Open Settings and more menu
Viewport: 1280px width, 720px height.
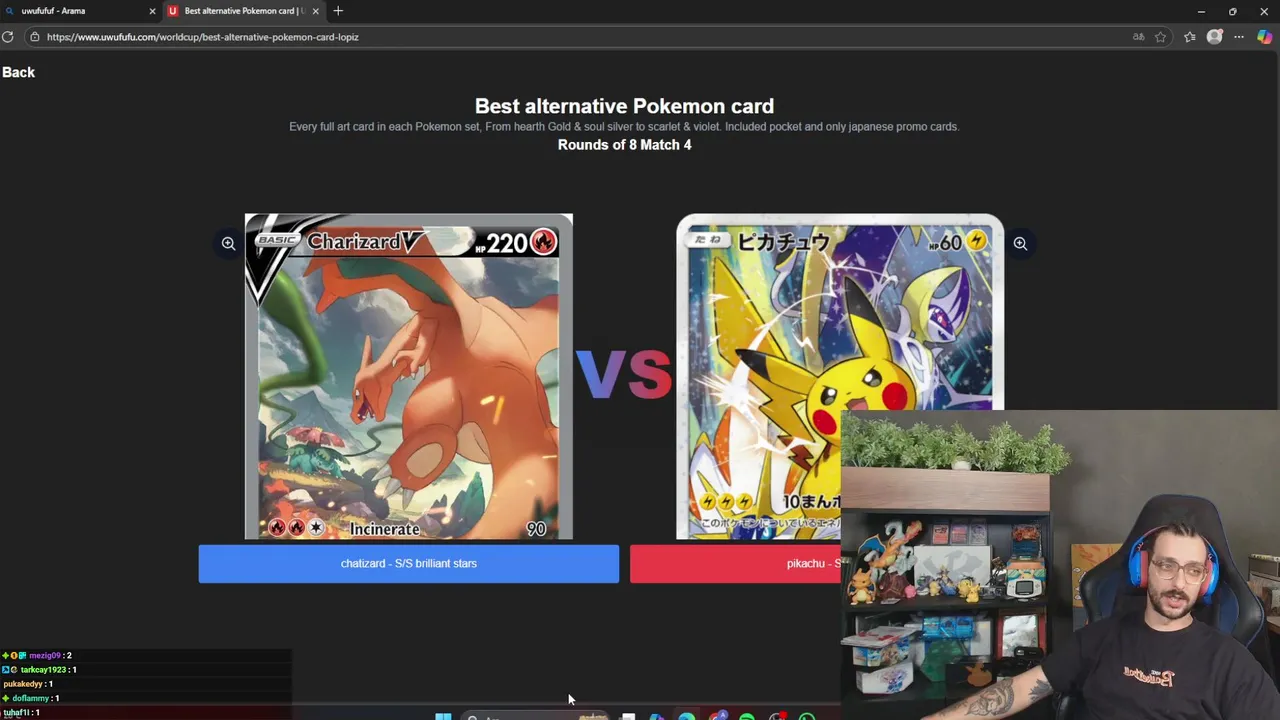[x=1239, y=37]
